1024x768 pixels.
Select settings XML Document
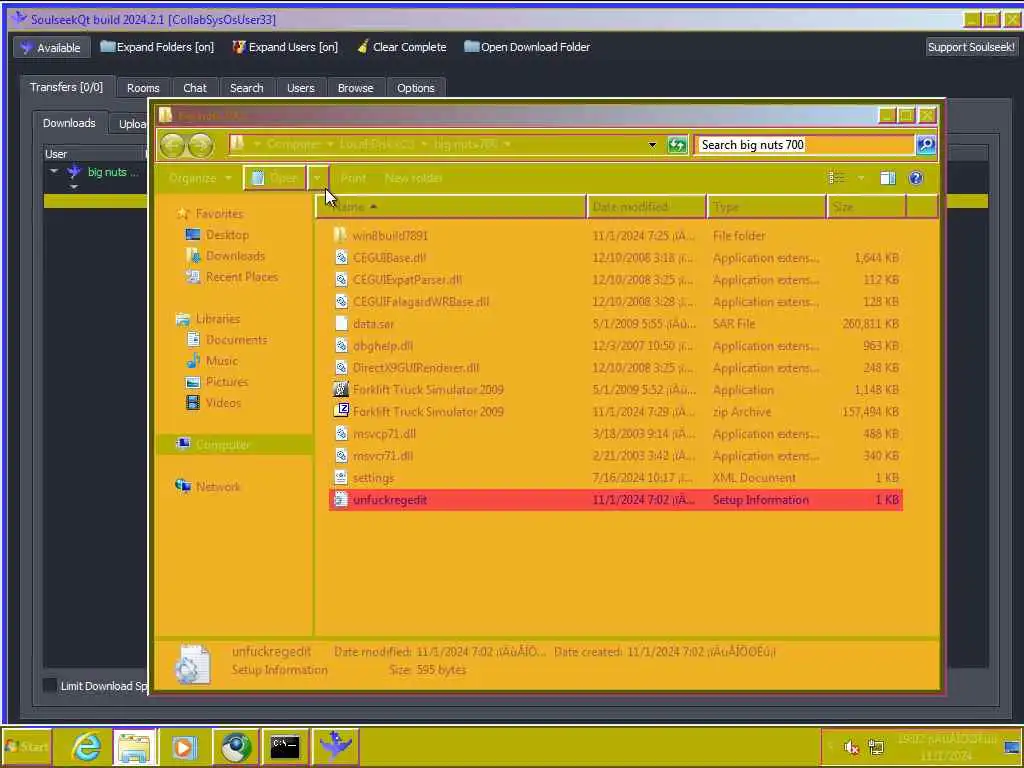coord(615,478)
